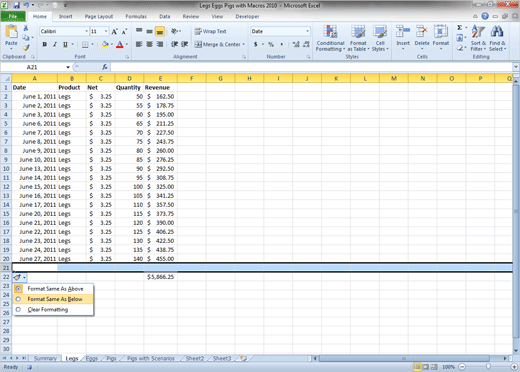Image resolution: width=520 pixels, height=372 pixels.
Task: Select Clear Formatting option
Action: pyautogui.click(x=53, y=309)
